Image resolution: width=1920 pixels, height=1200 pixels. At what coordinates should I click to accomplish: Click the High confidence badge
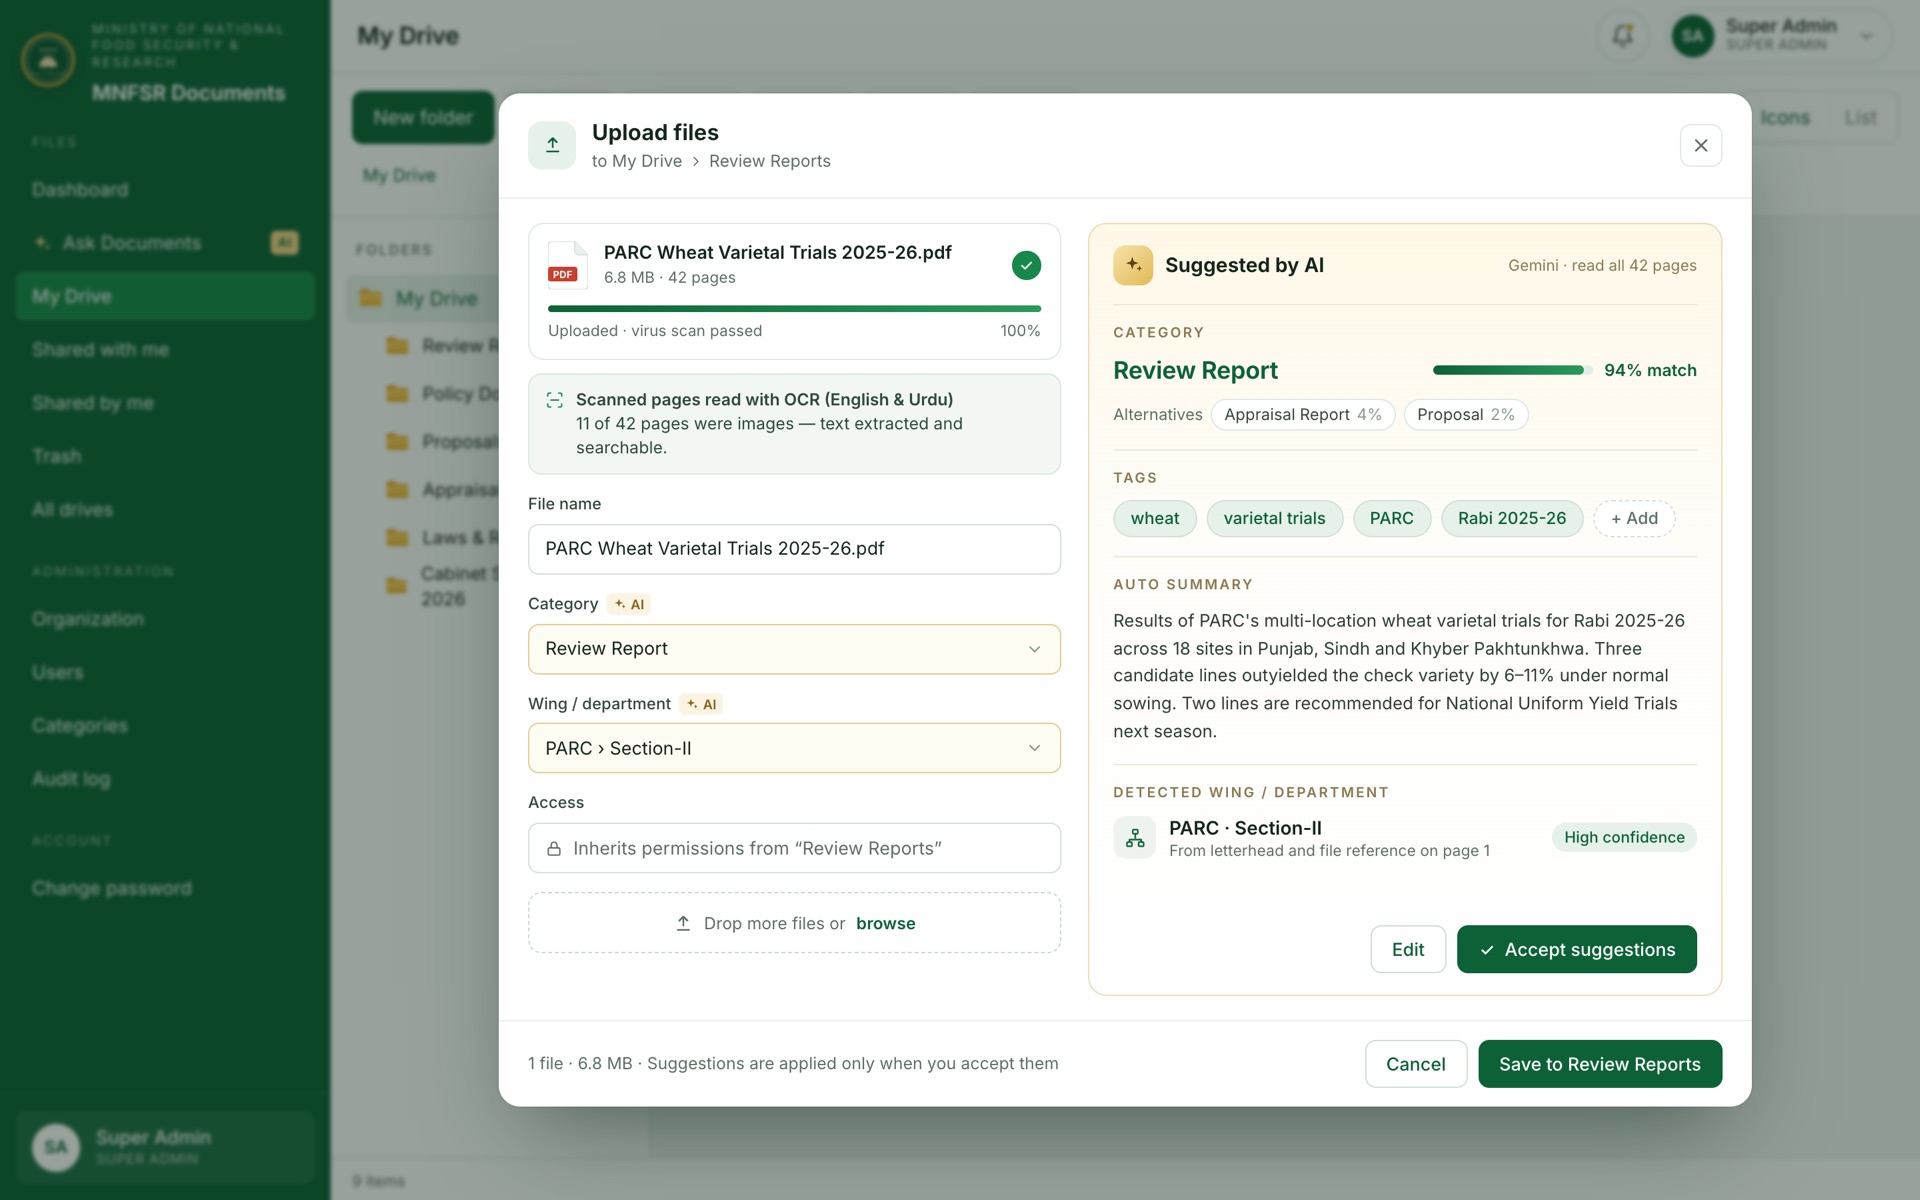(1624, 838)
